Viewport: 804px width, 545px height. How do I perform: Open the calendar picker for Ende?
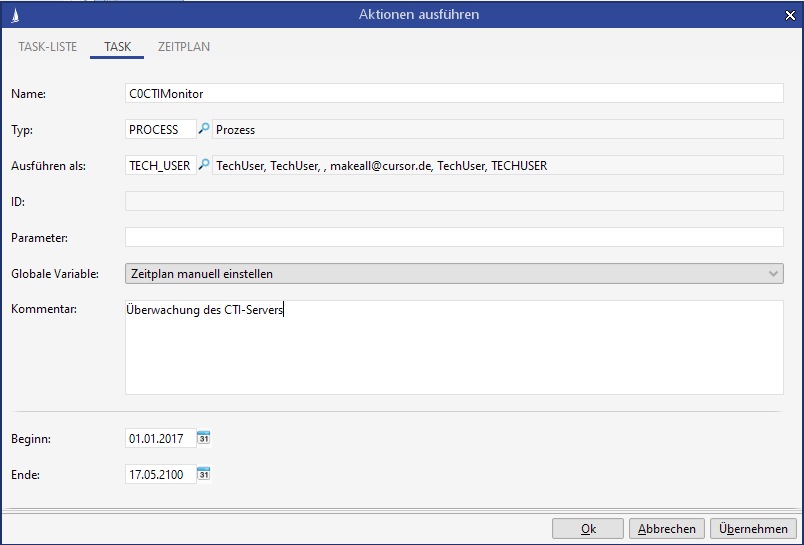(204, 474)
